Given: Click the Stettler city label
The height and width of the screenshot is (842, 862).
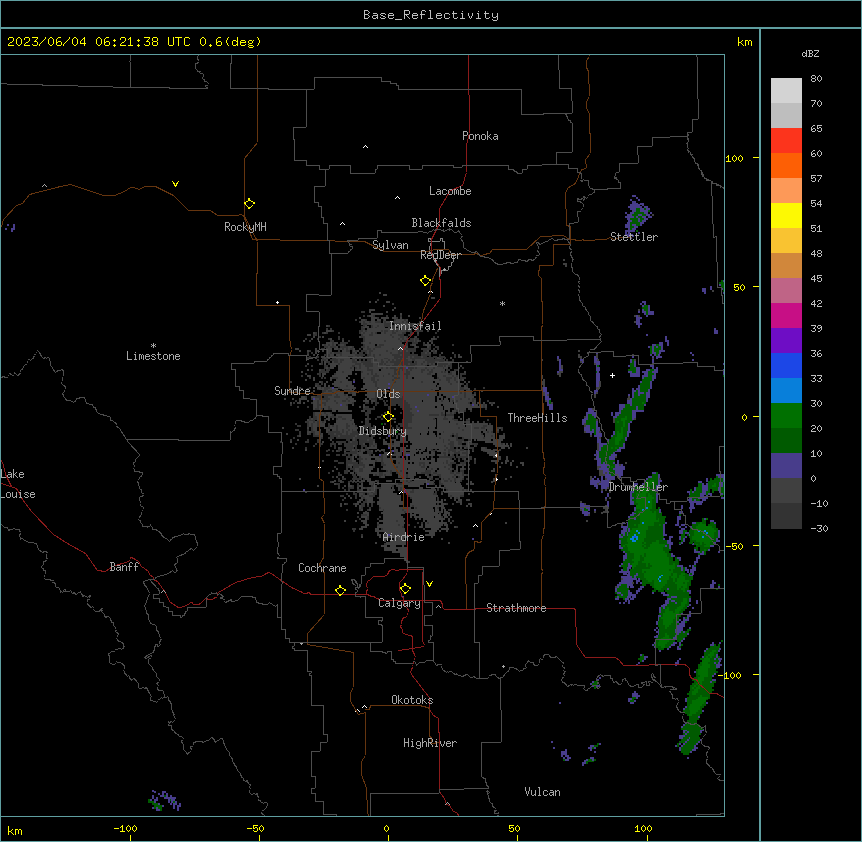Looking at the screenshot, I should pyautogui.click(x=634, y=237).
